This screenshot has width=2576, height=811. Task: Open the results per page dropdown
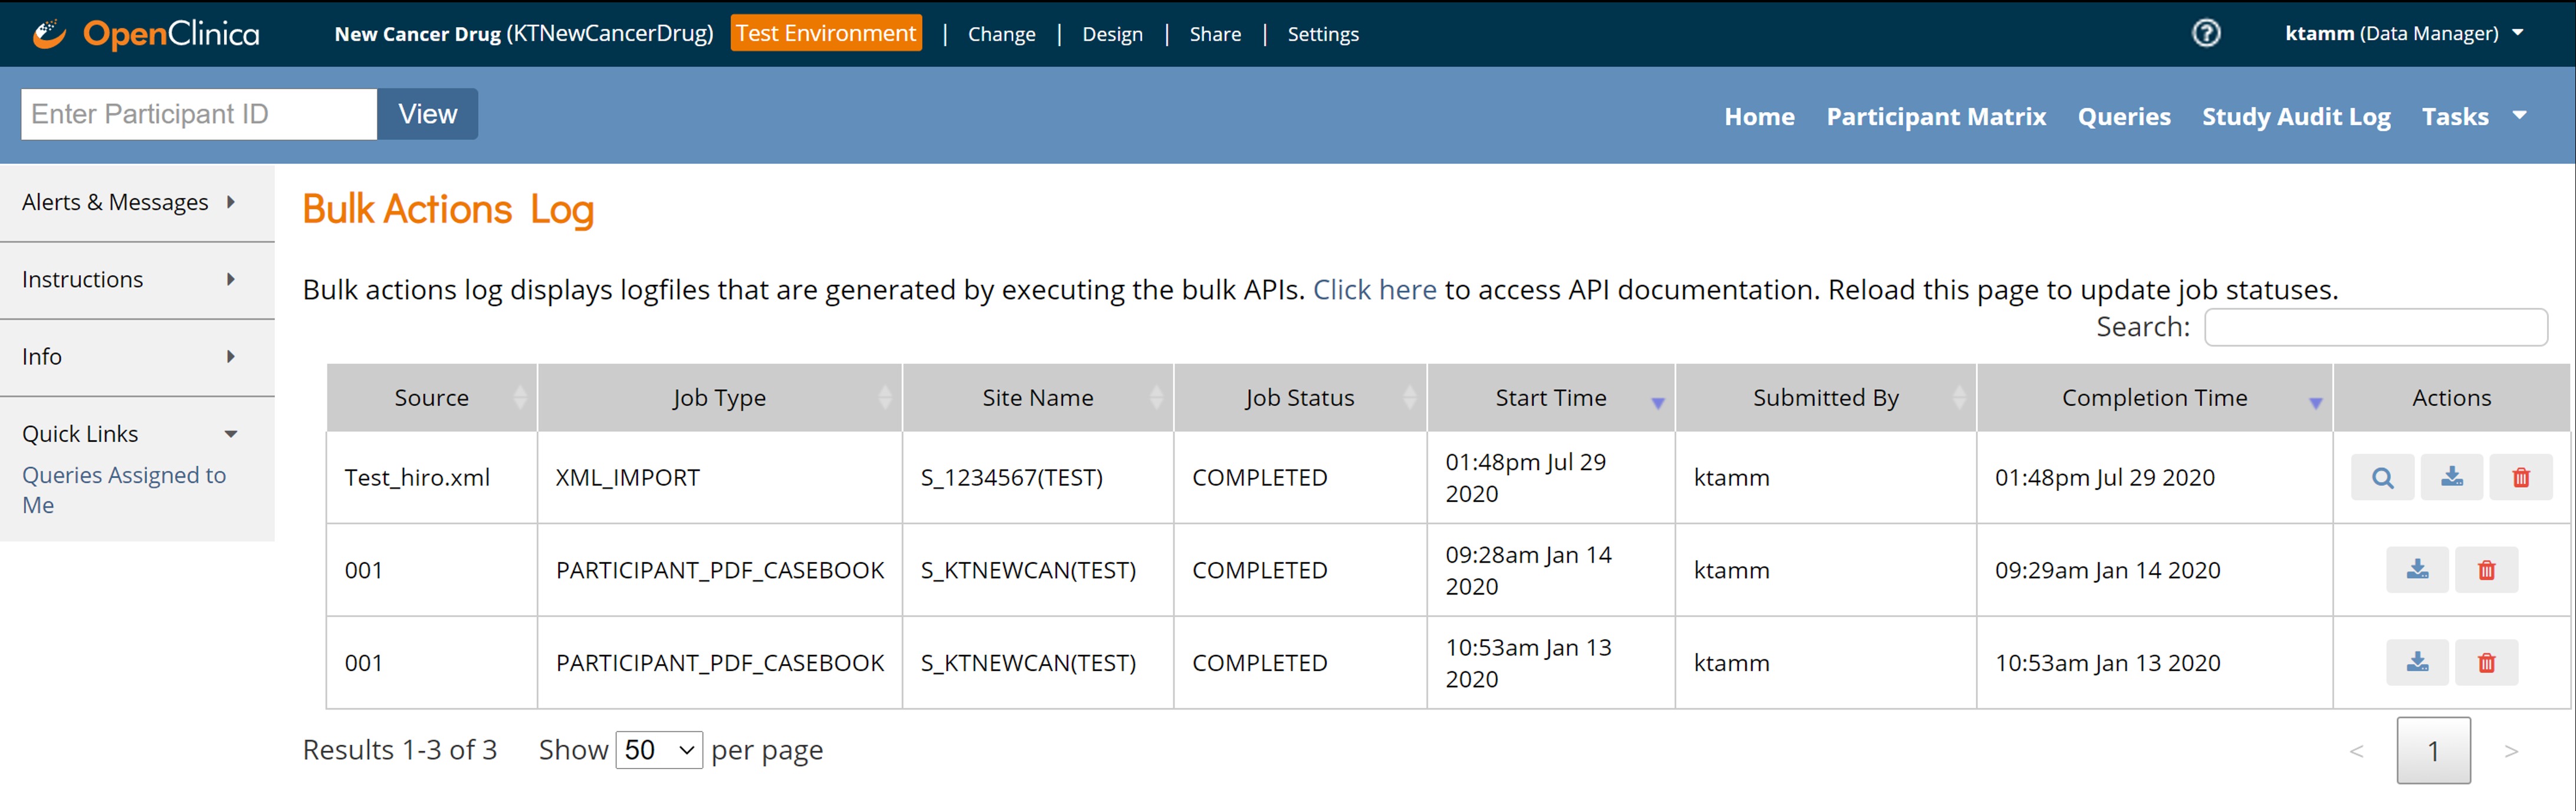659,750
